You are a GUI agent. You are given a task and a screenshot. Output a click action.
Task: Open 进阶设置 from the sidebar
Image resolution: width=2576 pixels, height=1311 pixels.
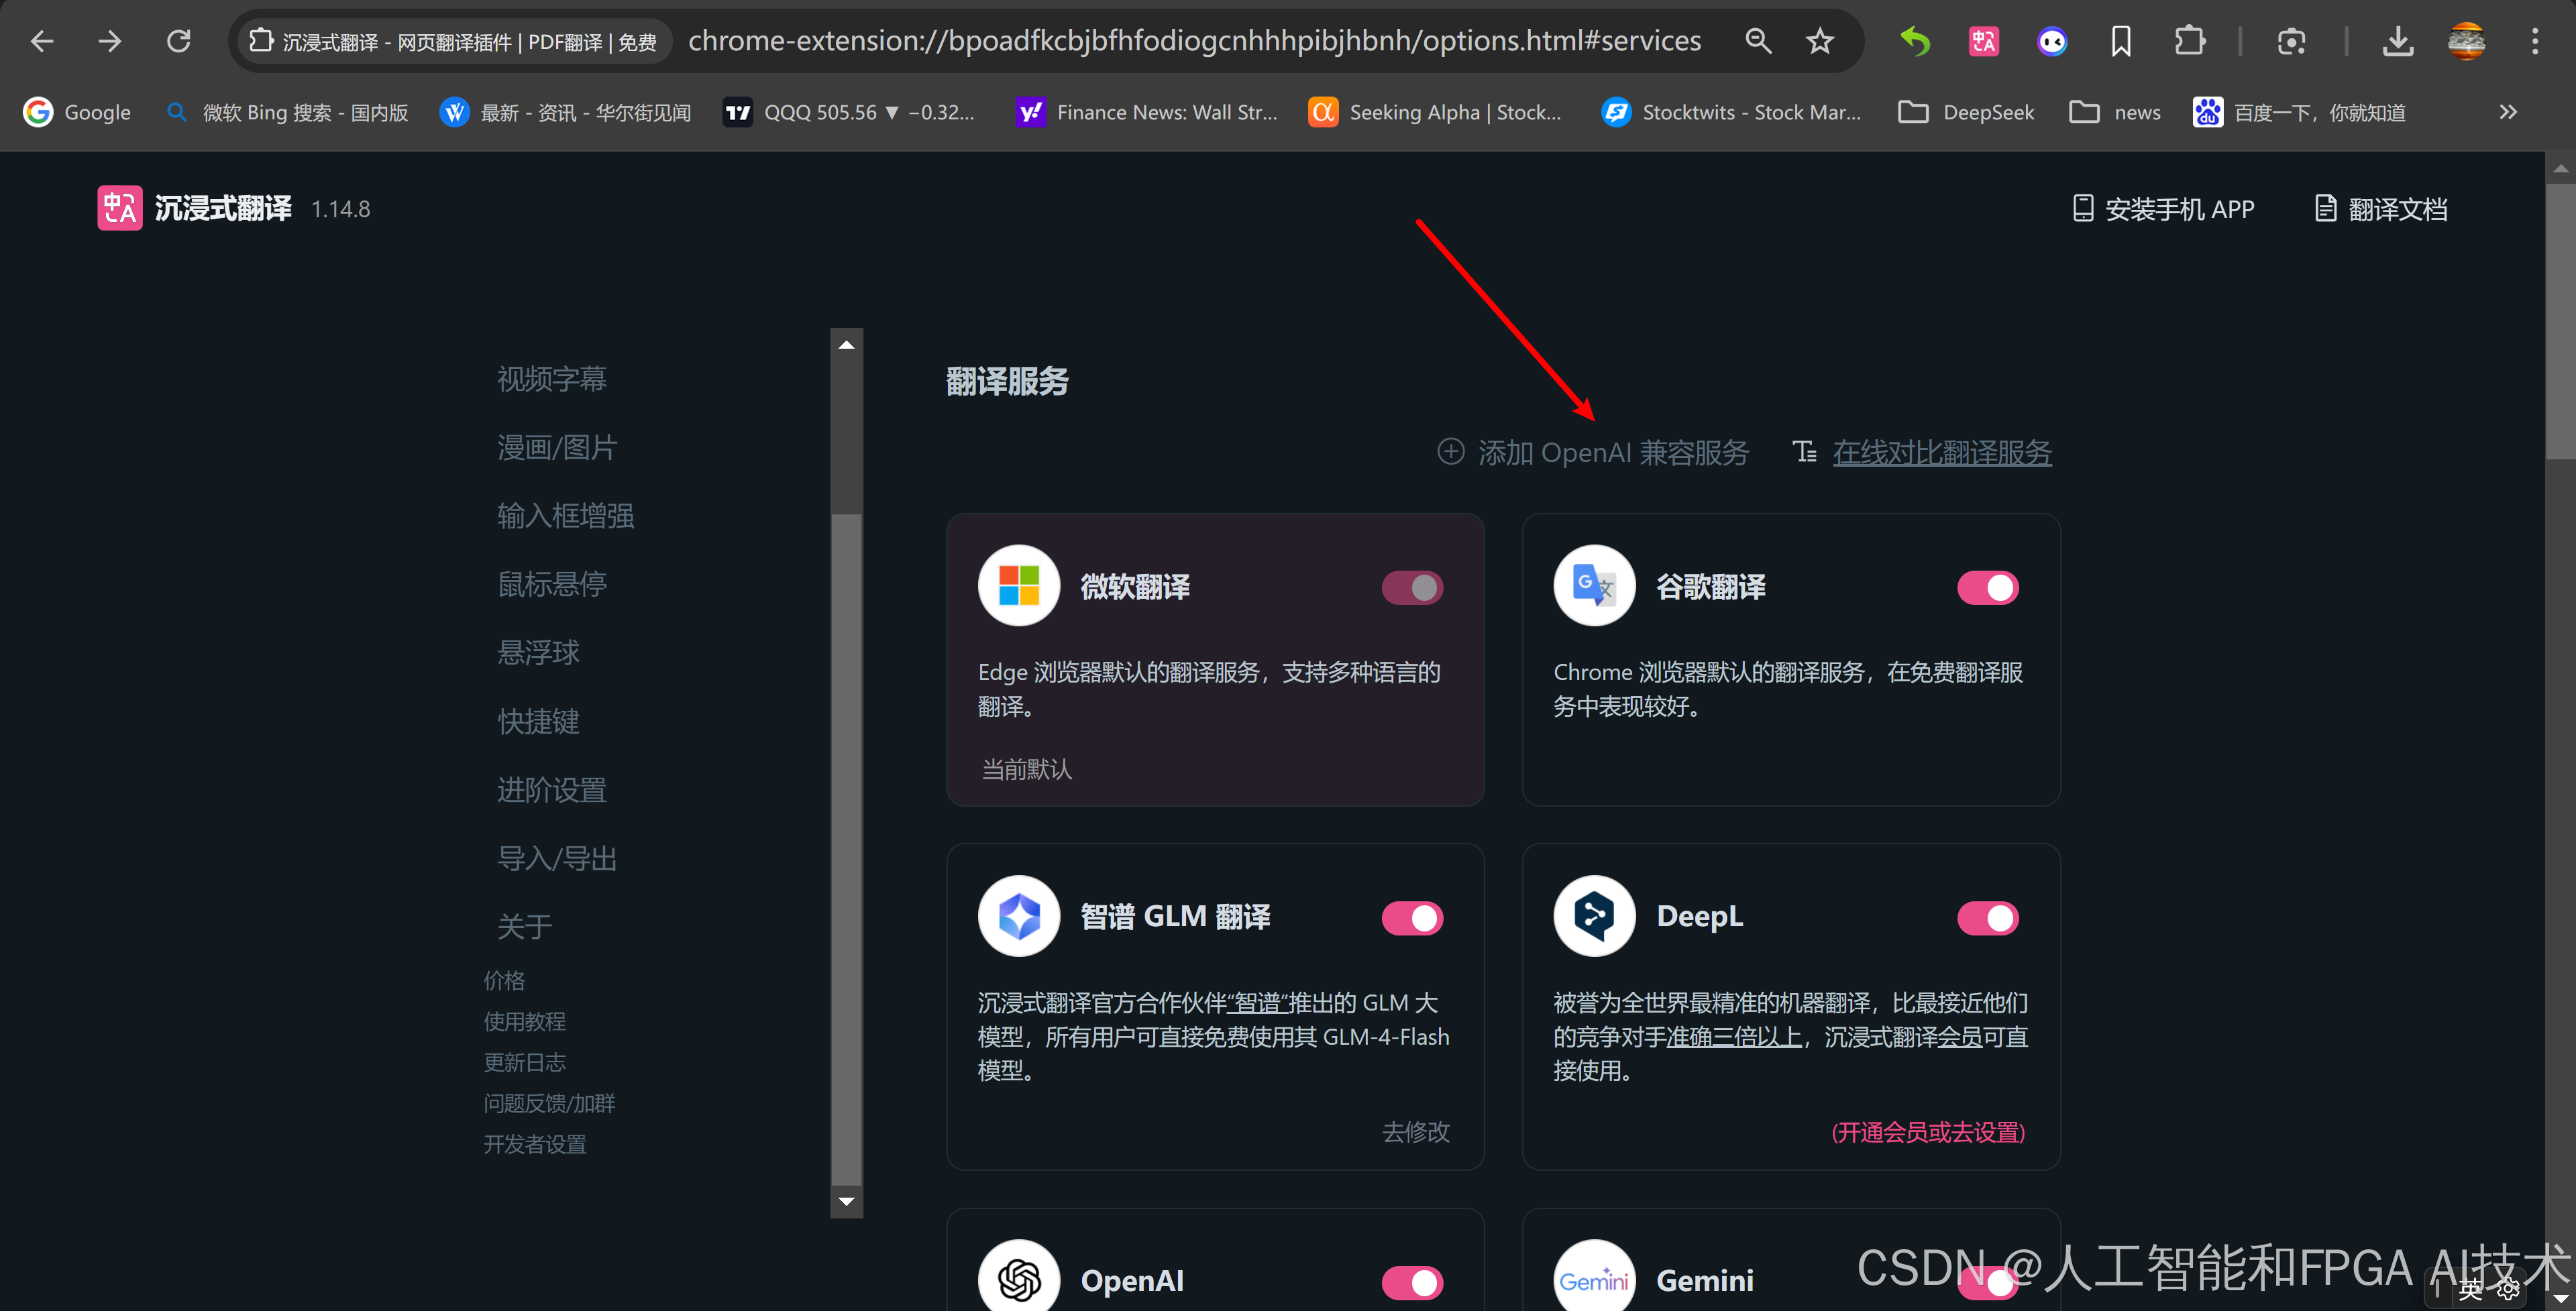551,789
